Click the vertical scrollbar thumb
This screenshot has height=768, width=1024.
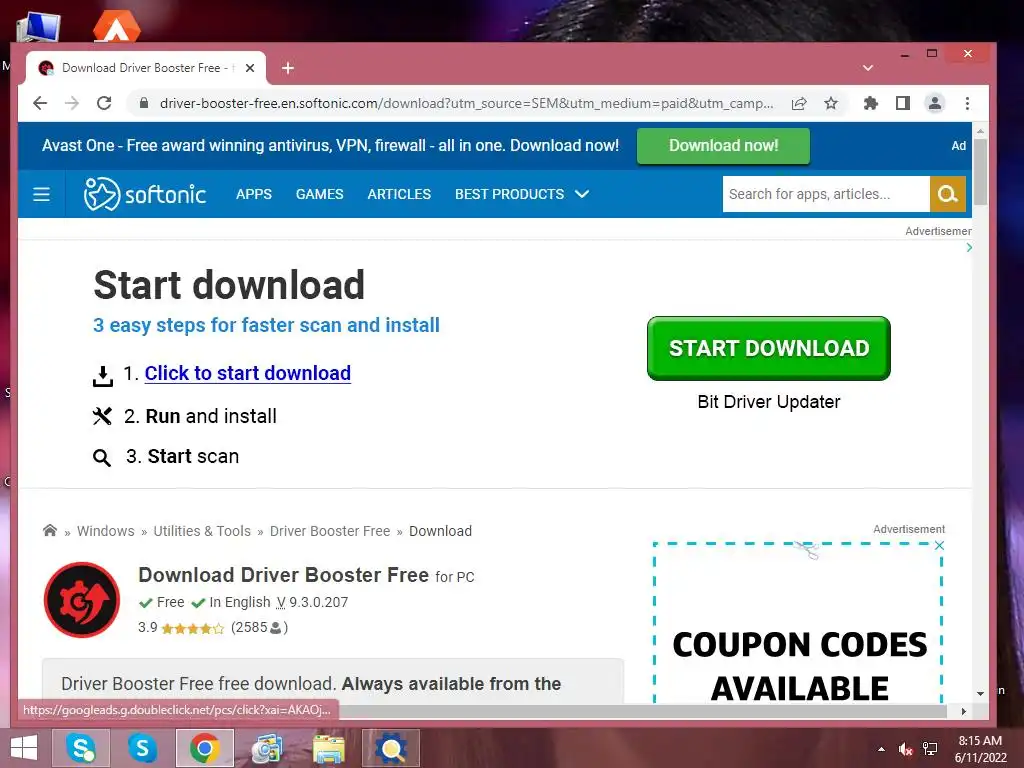(x=980, y=172)
